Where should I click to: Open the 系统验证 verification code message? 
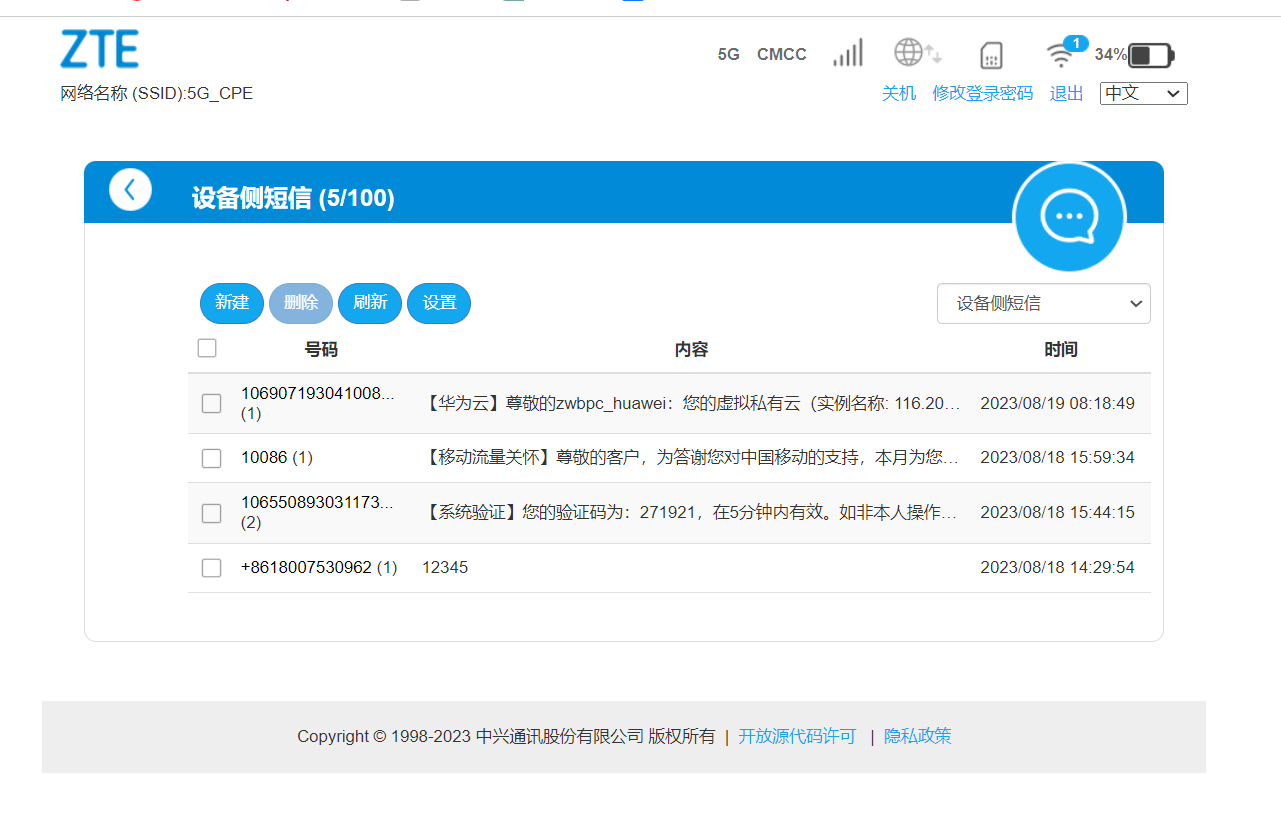692,513
